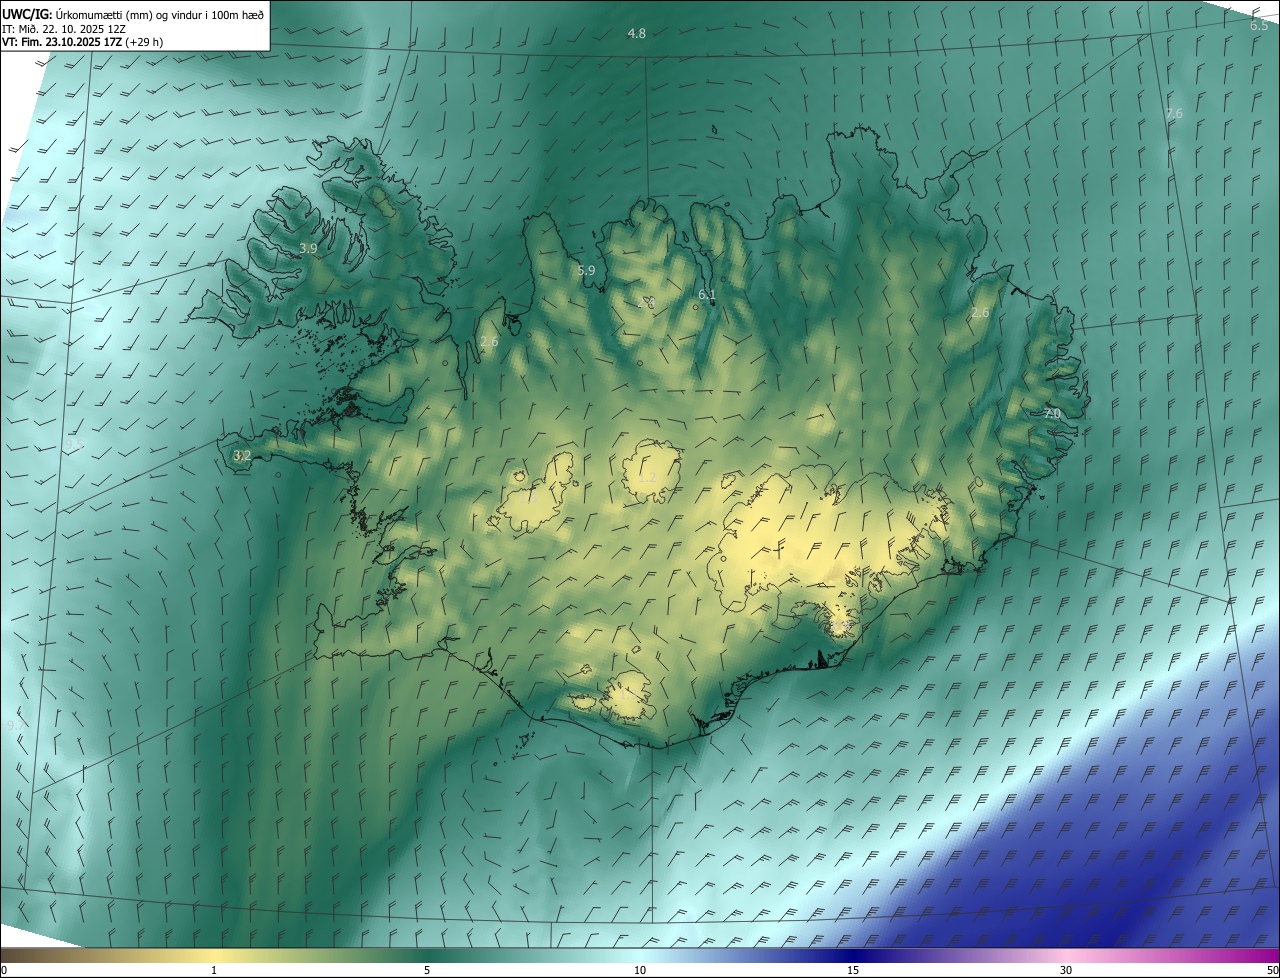Click the 5 tick label on the color scale

[427, 970]
